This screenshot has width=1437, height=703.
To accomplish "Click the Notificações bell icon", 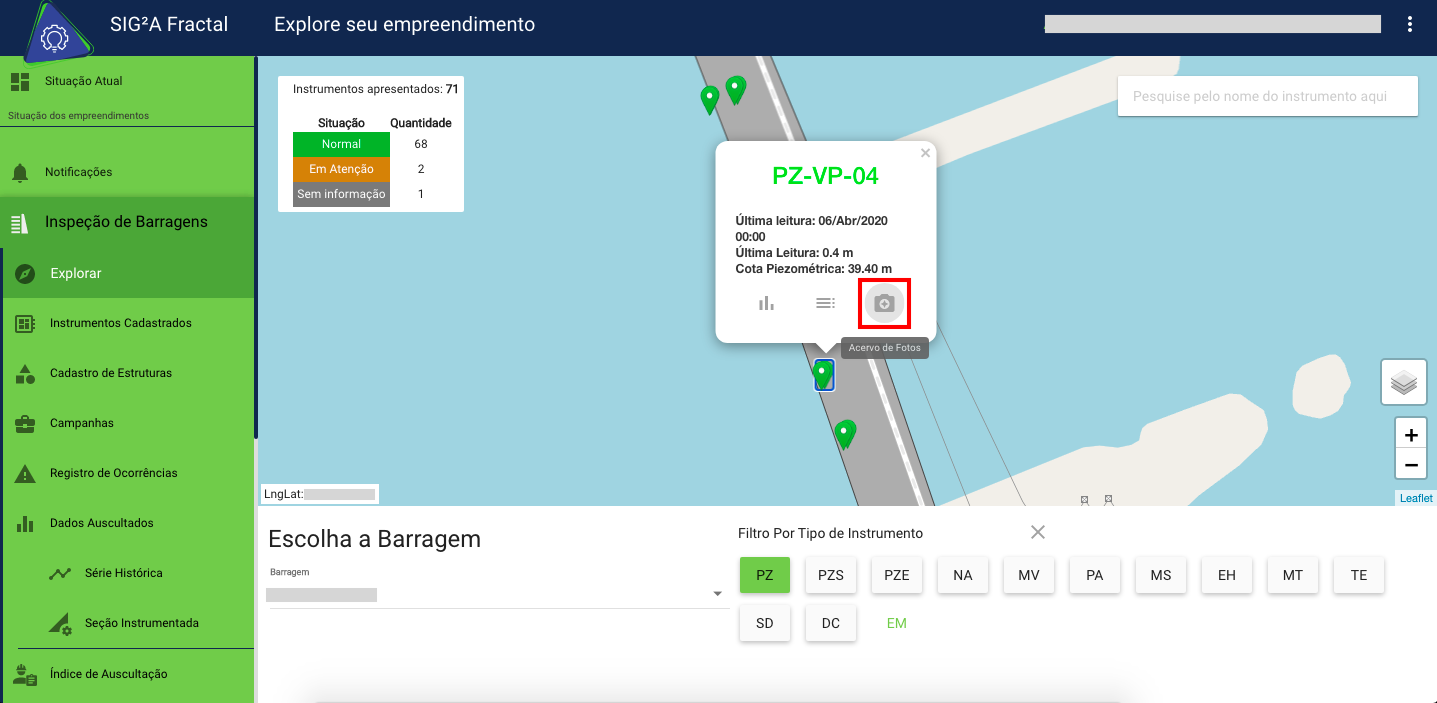I will point(20,172).
